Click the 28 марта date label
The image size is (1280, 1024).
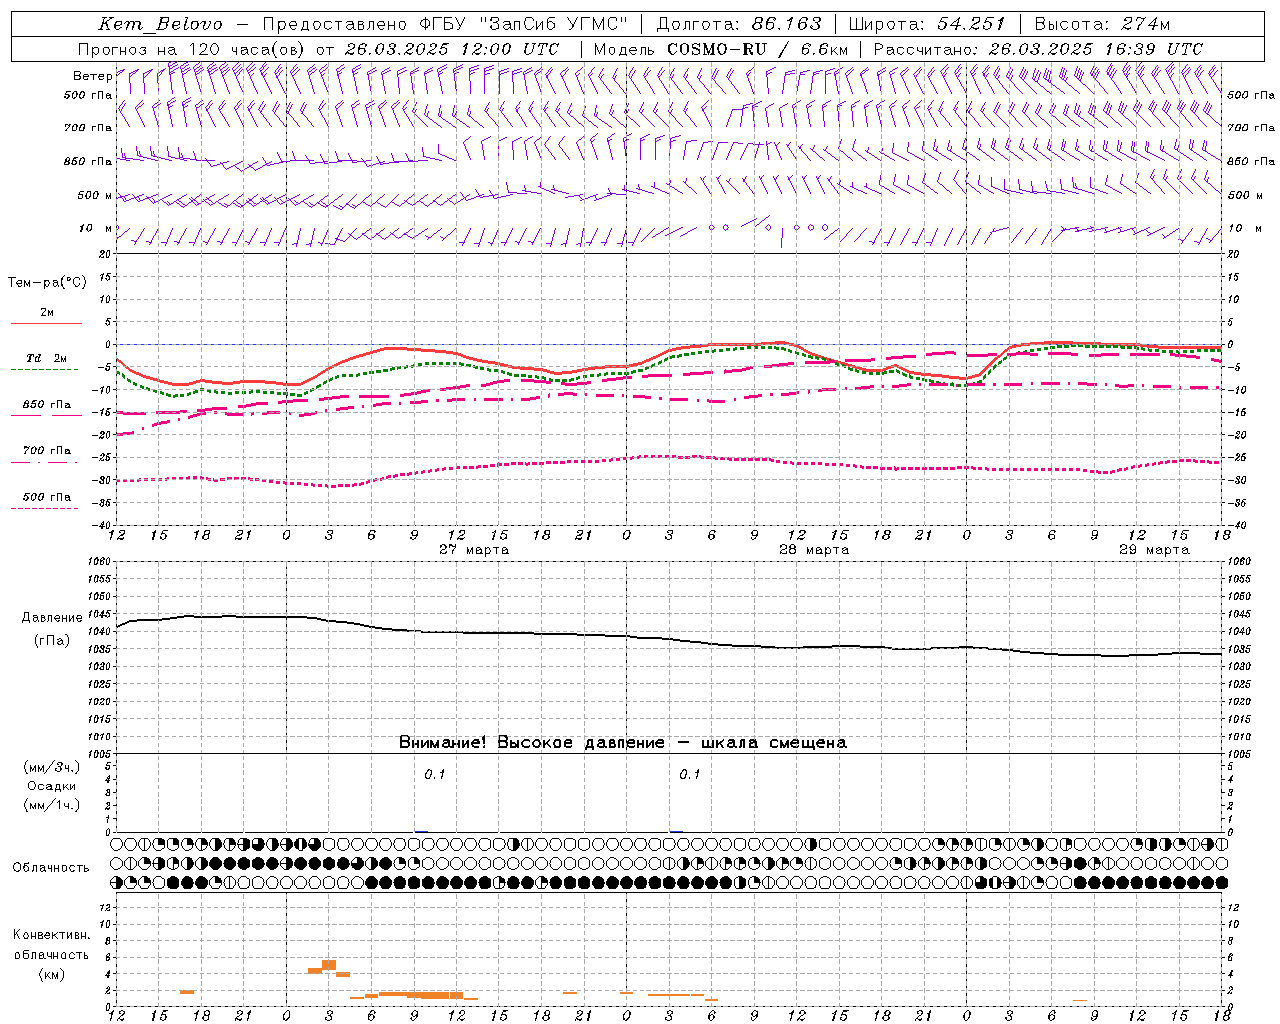(814, 550)
